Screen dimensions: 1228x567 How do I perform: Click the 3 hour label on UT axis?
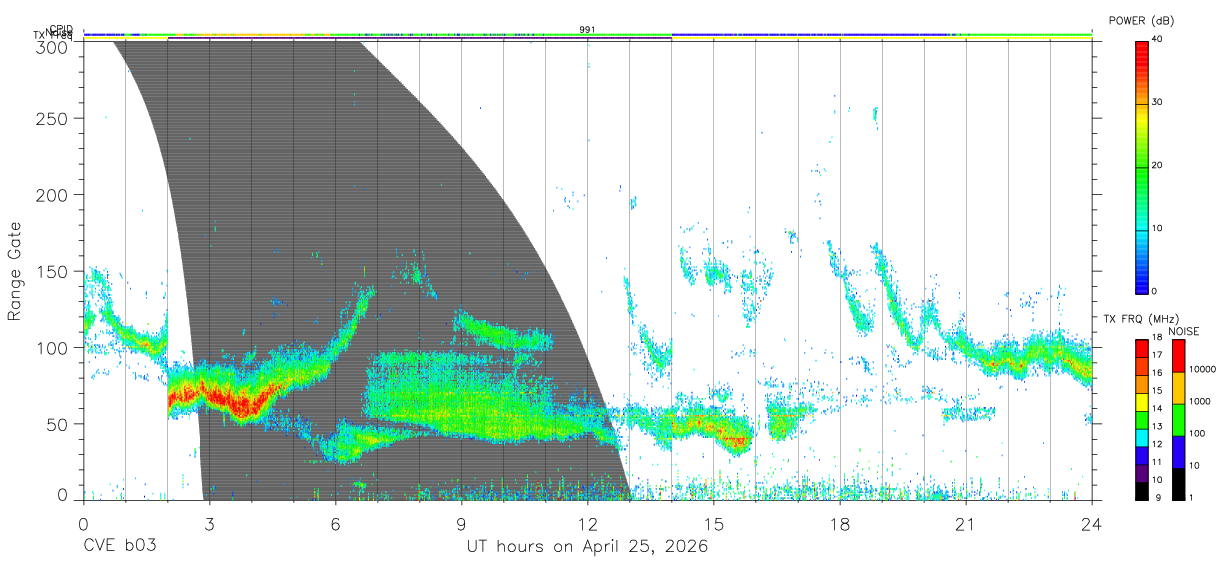click(209, 524)
